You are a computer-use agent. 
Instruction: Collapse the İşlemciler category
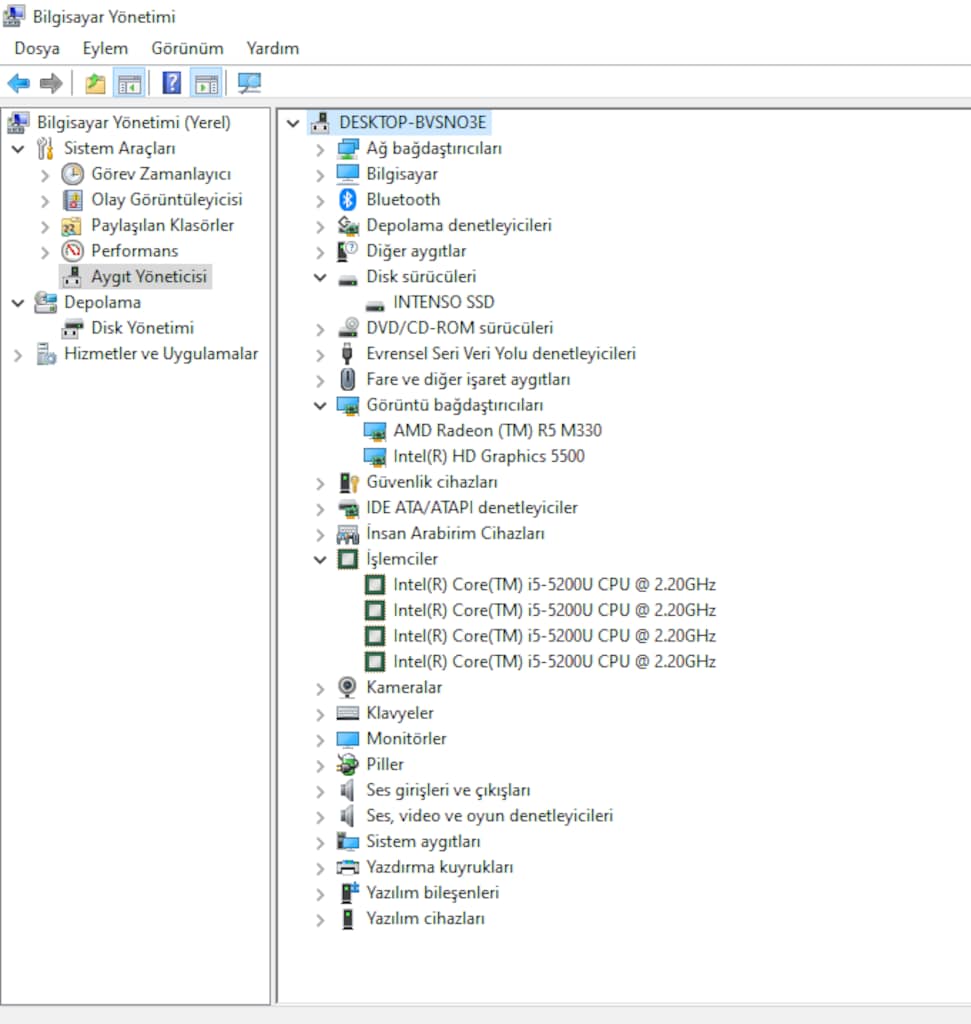pyautogui.click(x=320, y=560)
